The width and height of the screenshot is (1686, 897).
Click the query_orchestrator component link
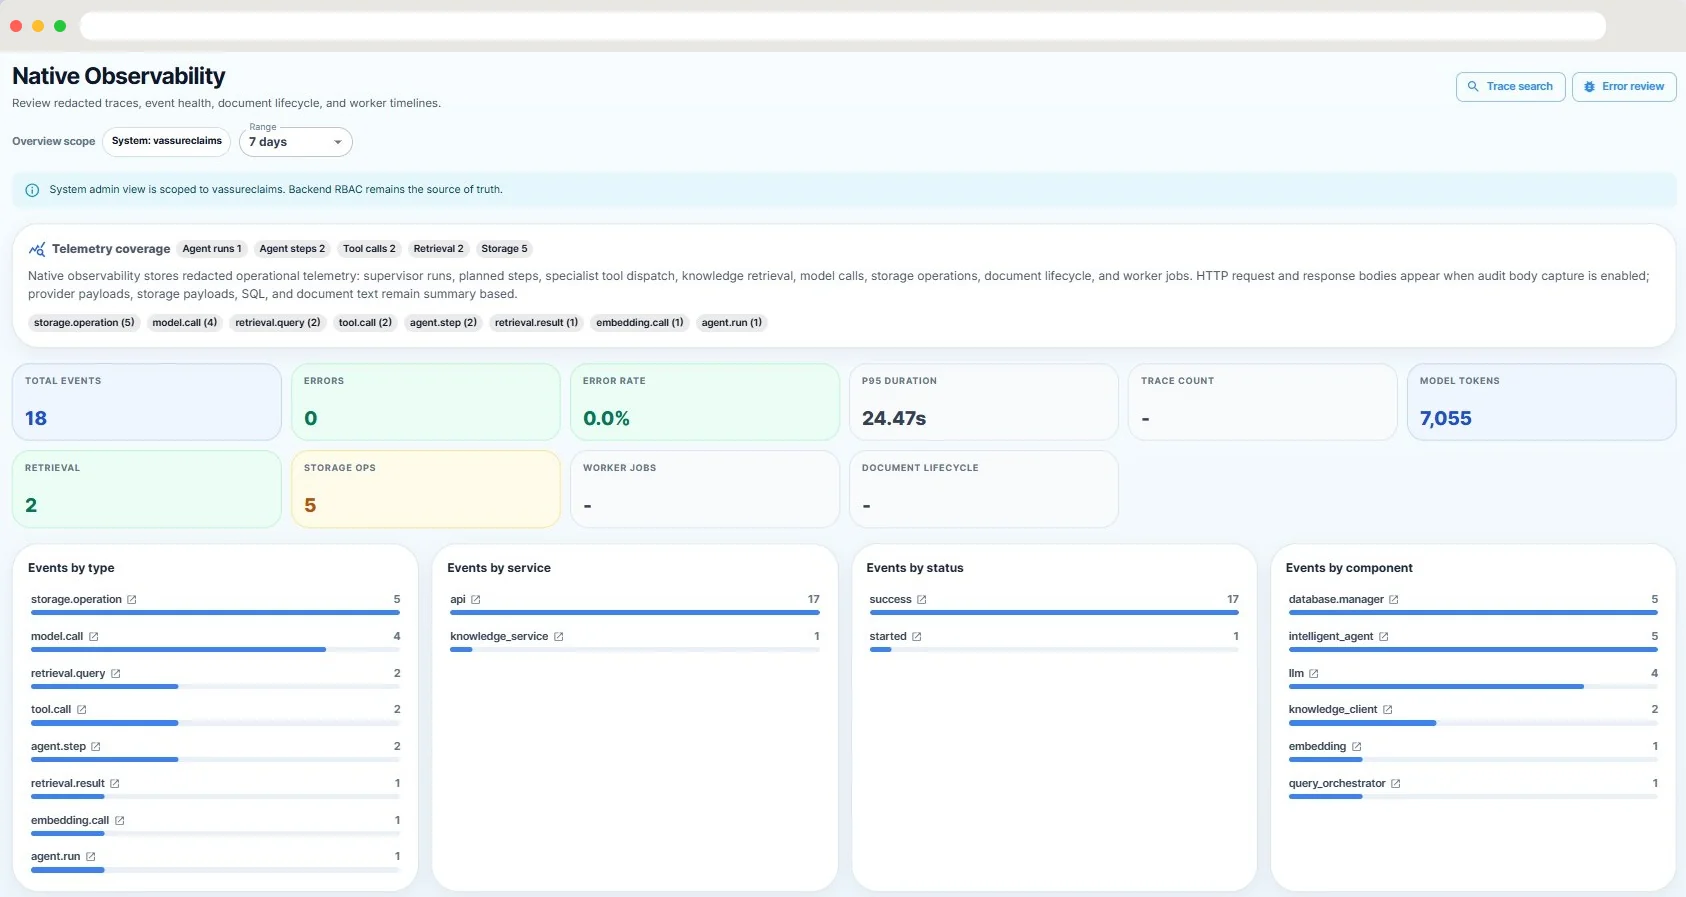[x=1337, y=784]
